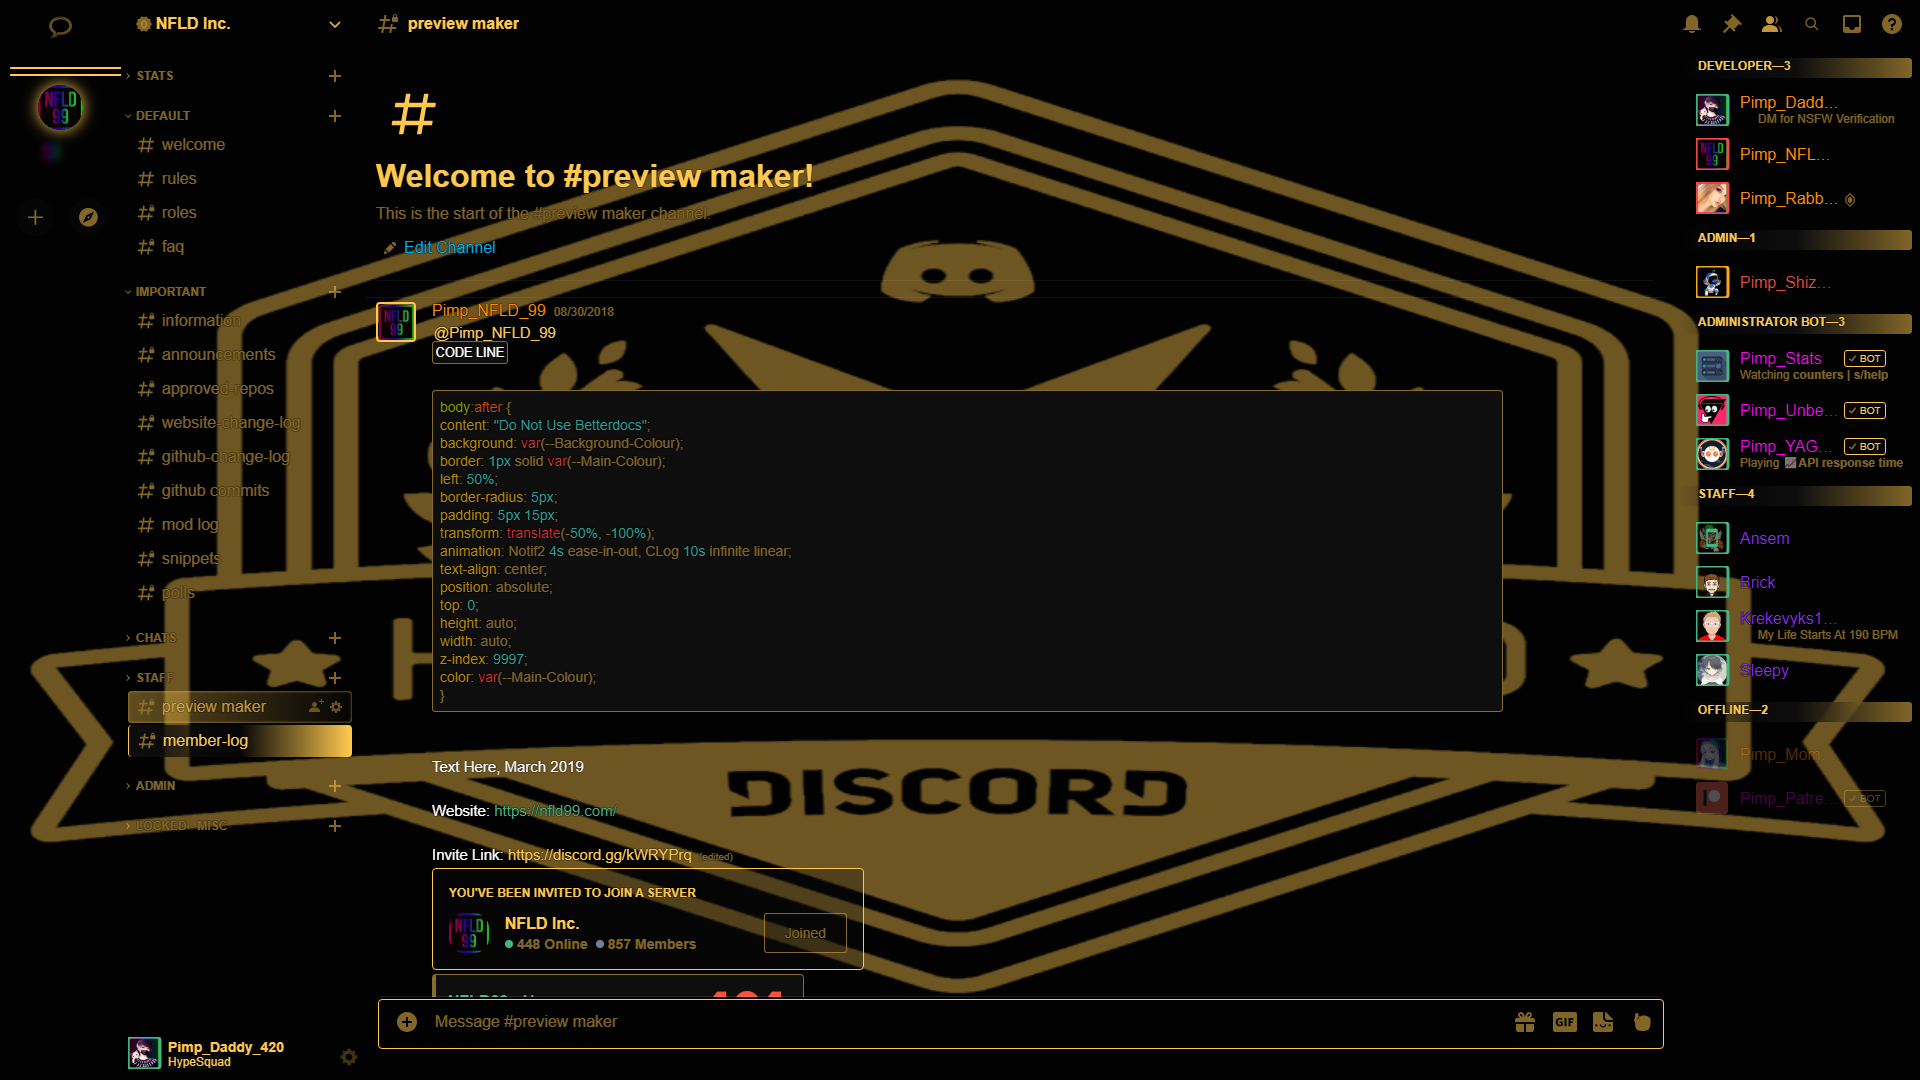
Task: Open the Edit Channel link
Action: 448,248
